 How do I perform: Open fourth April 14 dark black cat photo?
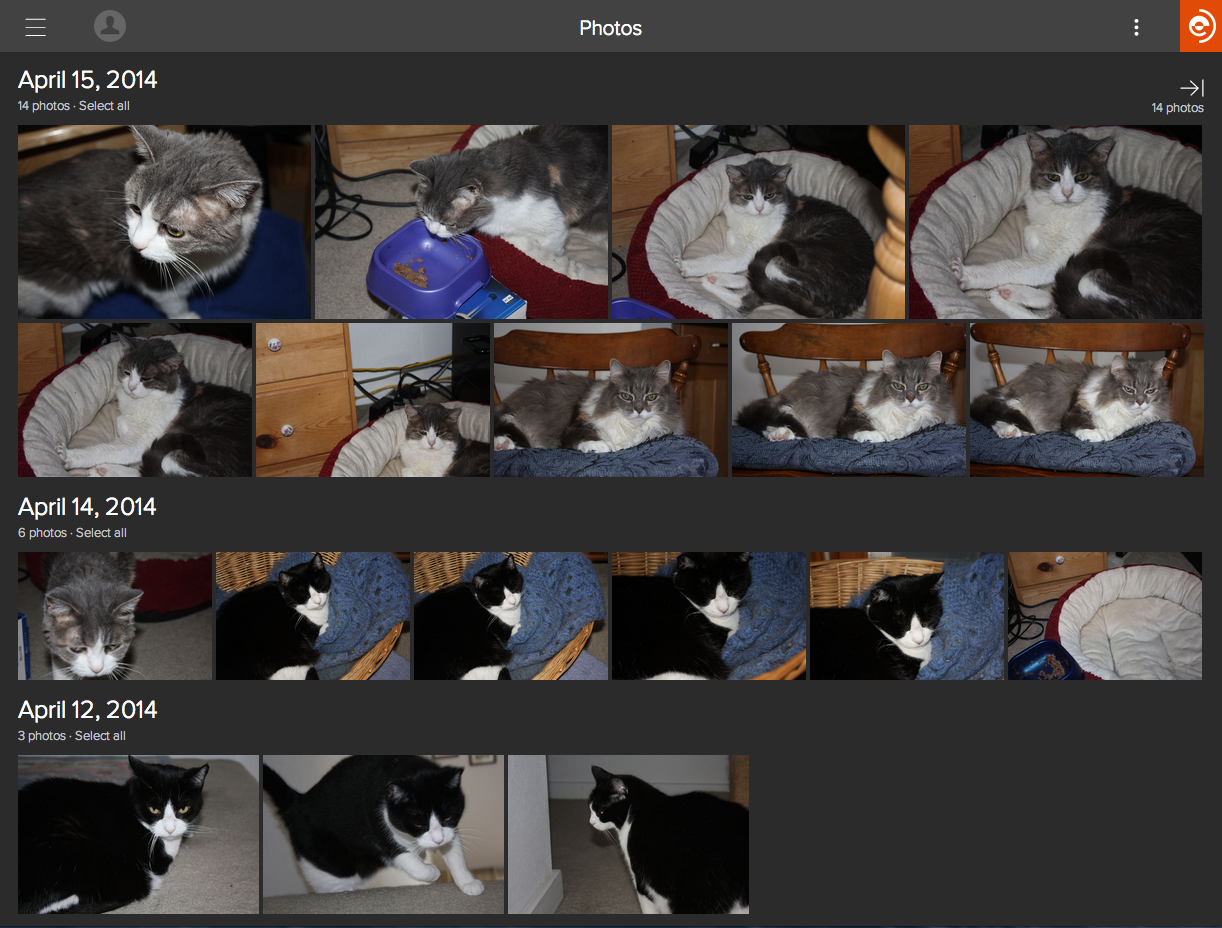click(709, 616)
